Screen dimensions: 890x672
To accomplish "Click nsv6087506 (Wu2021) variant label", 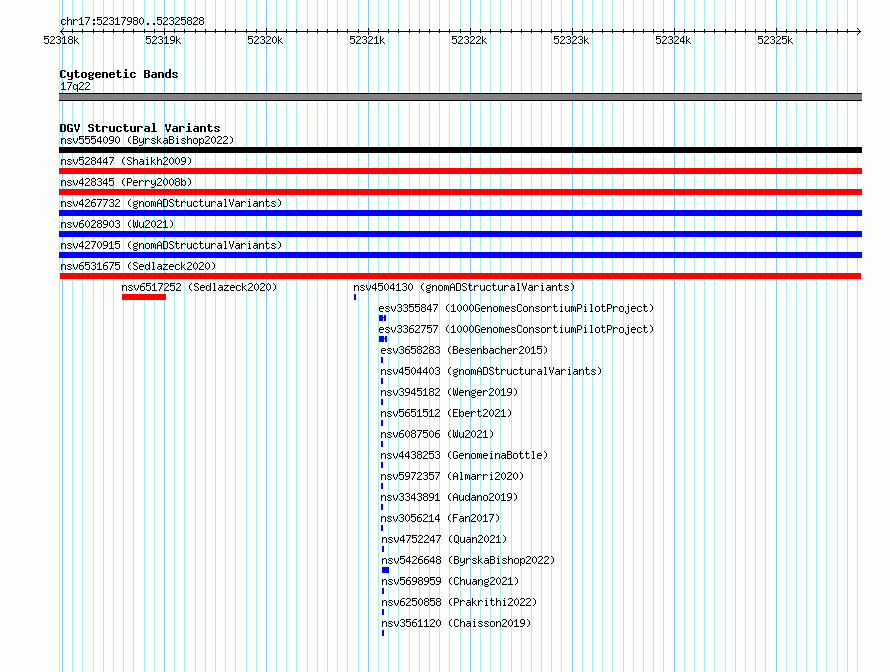I will tap(437, 434).
